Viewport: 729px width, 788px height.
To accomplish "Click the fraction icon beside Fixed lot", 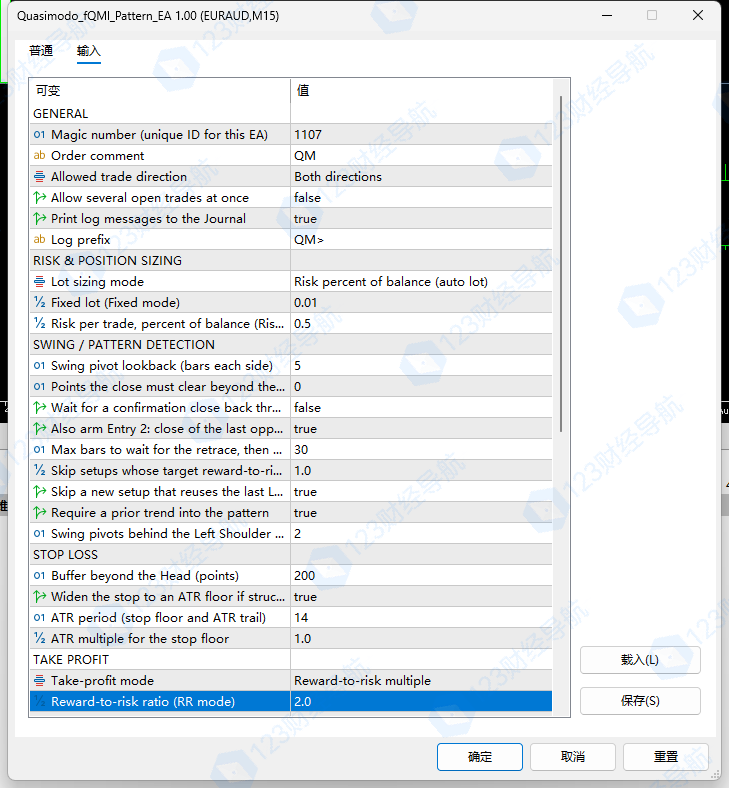I will (39, 303).
